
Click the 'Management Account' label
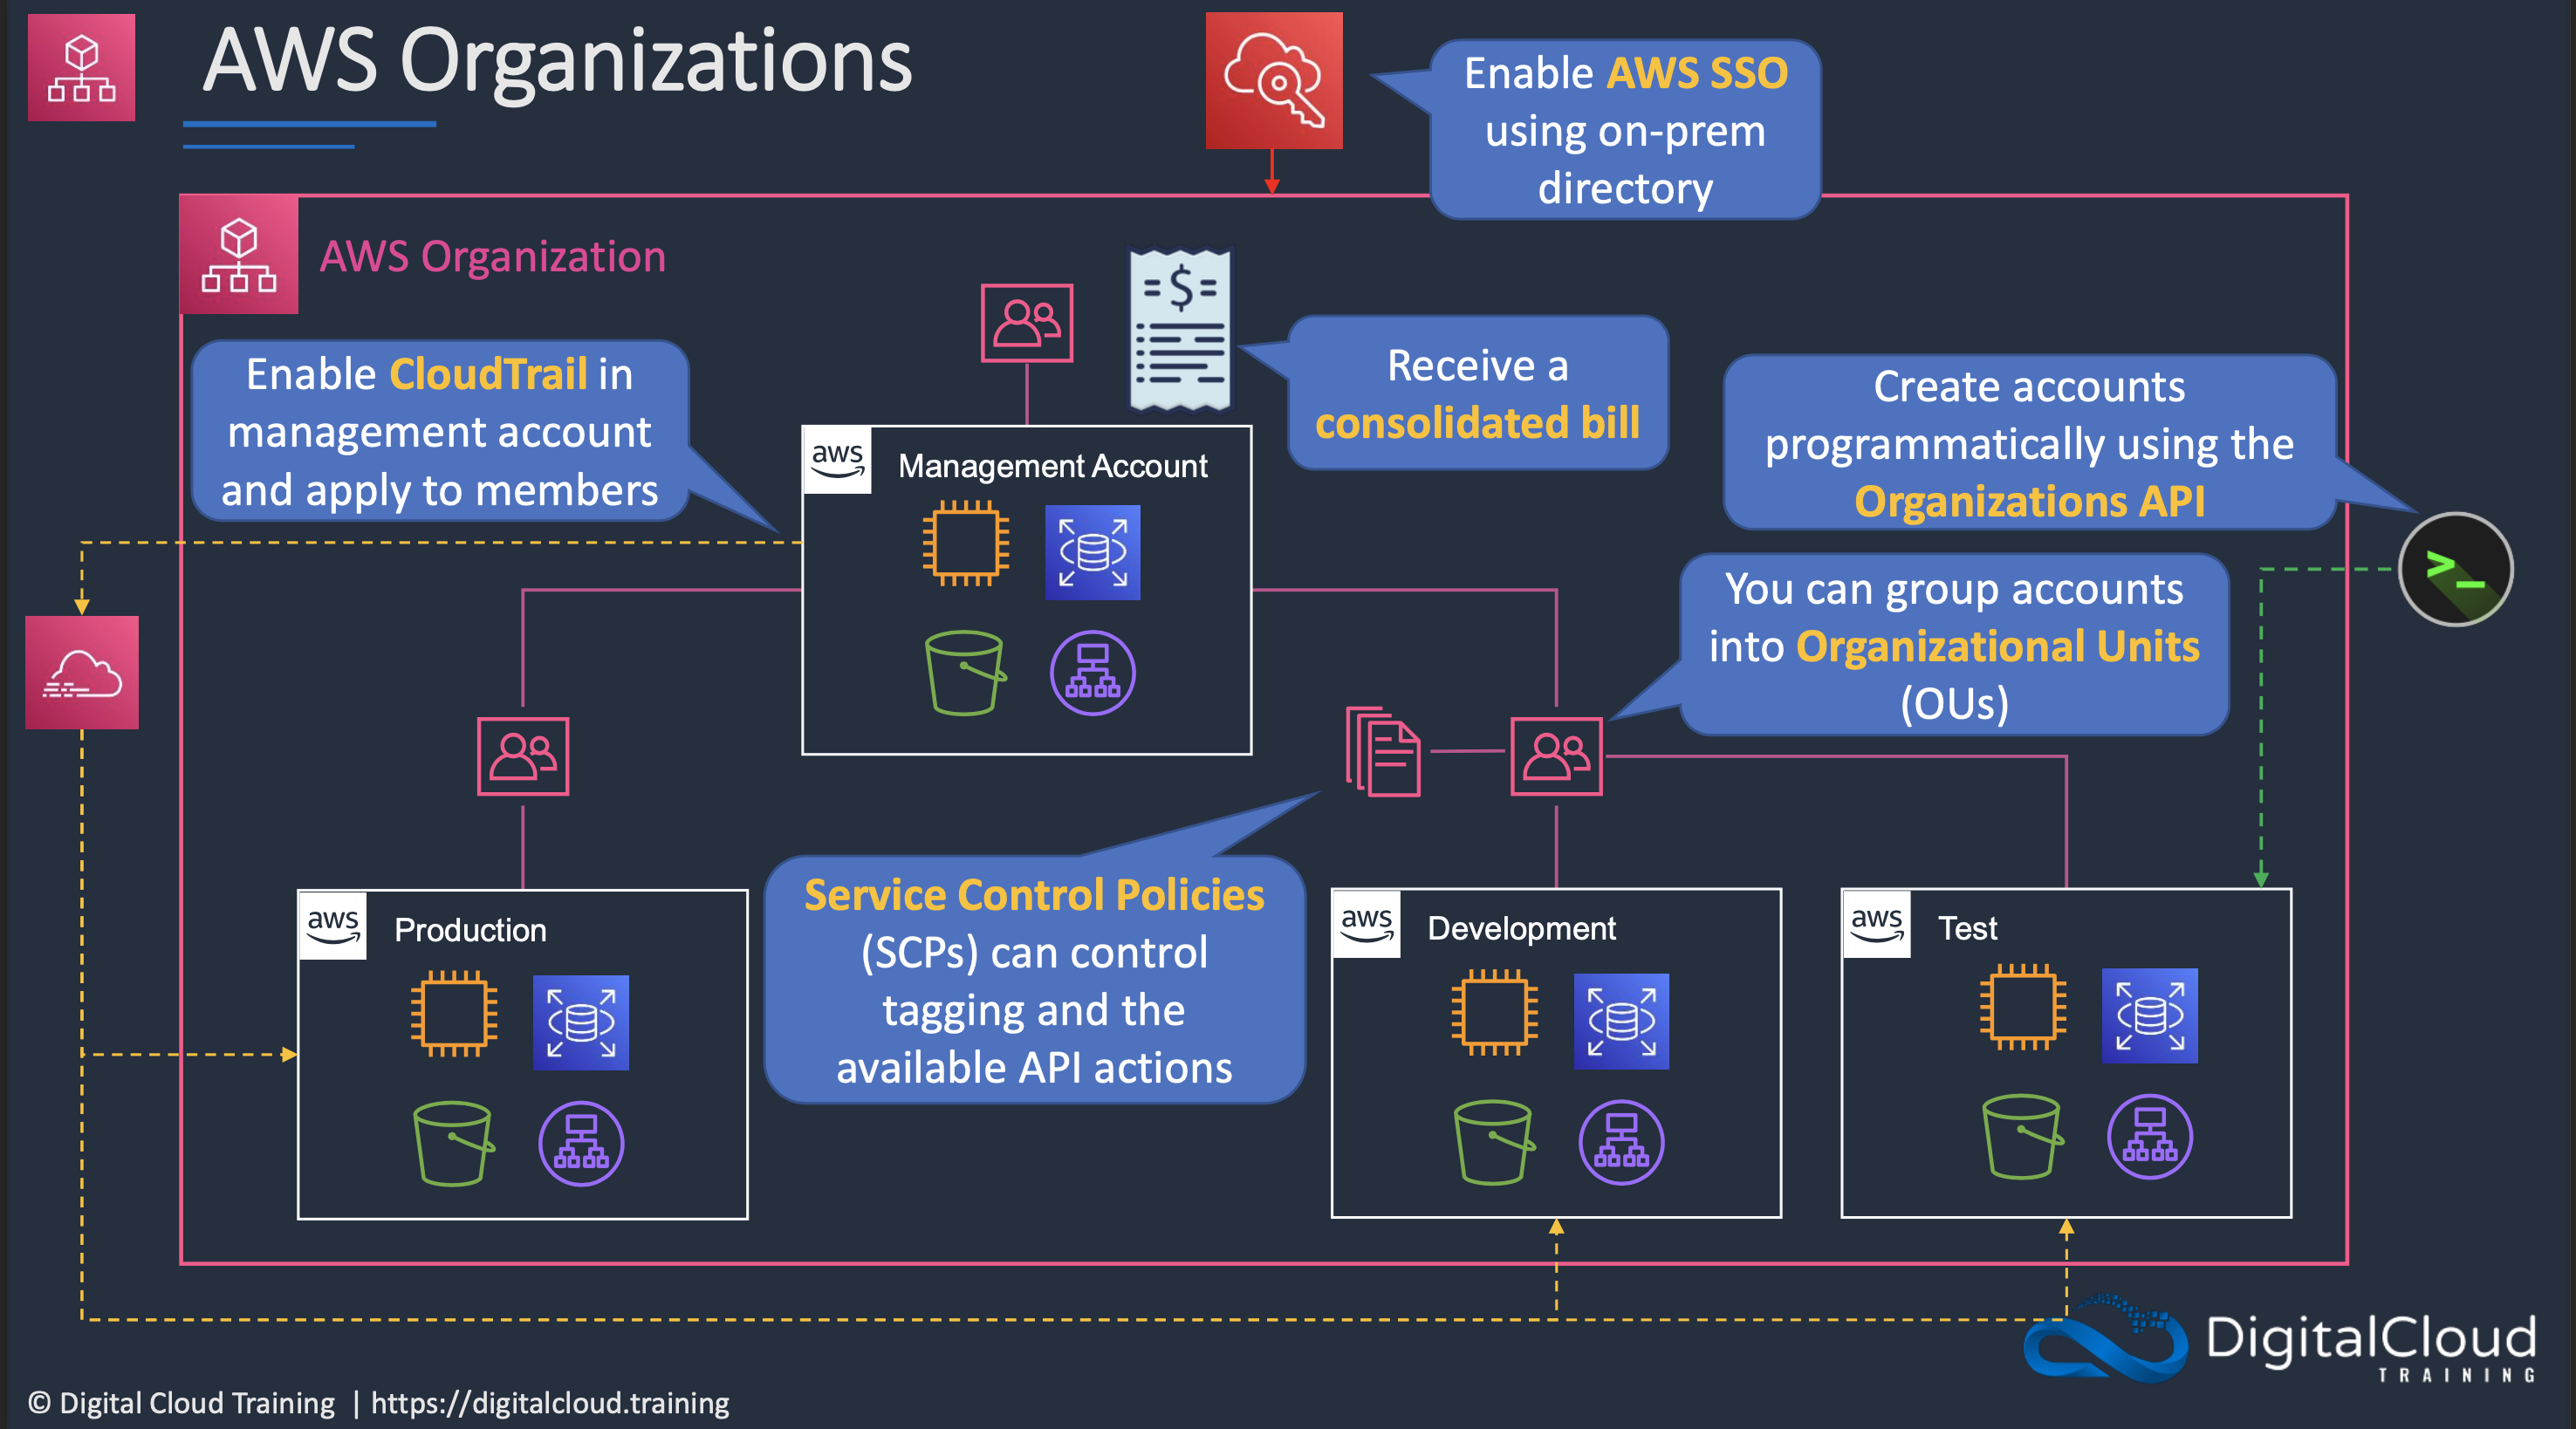point(1052,466)
